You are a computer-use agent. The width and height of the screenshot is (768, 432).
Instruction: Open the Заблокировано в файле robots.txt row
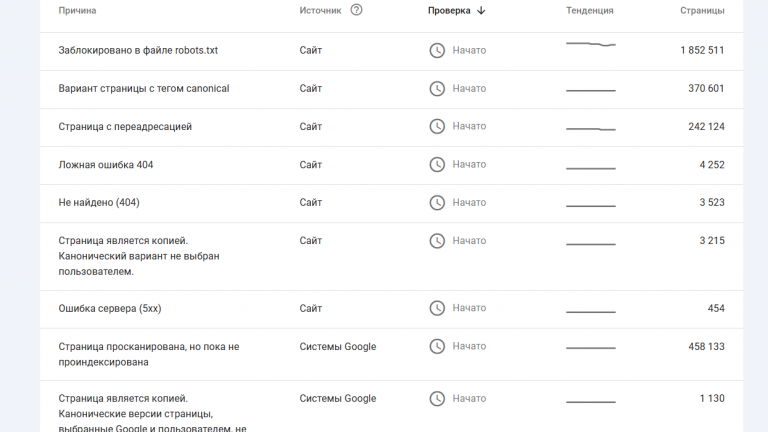(138, 50)
